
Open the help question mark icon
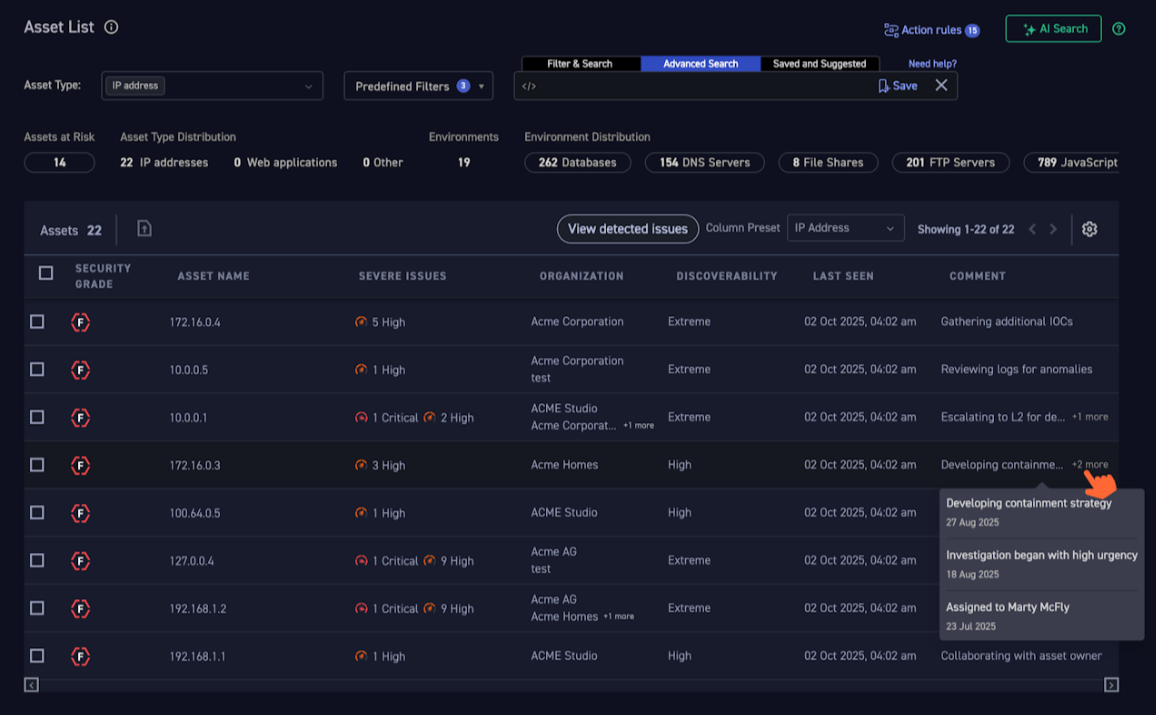coord(1118,29)
